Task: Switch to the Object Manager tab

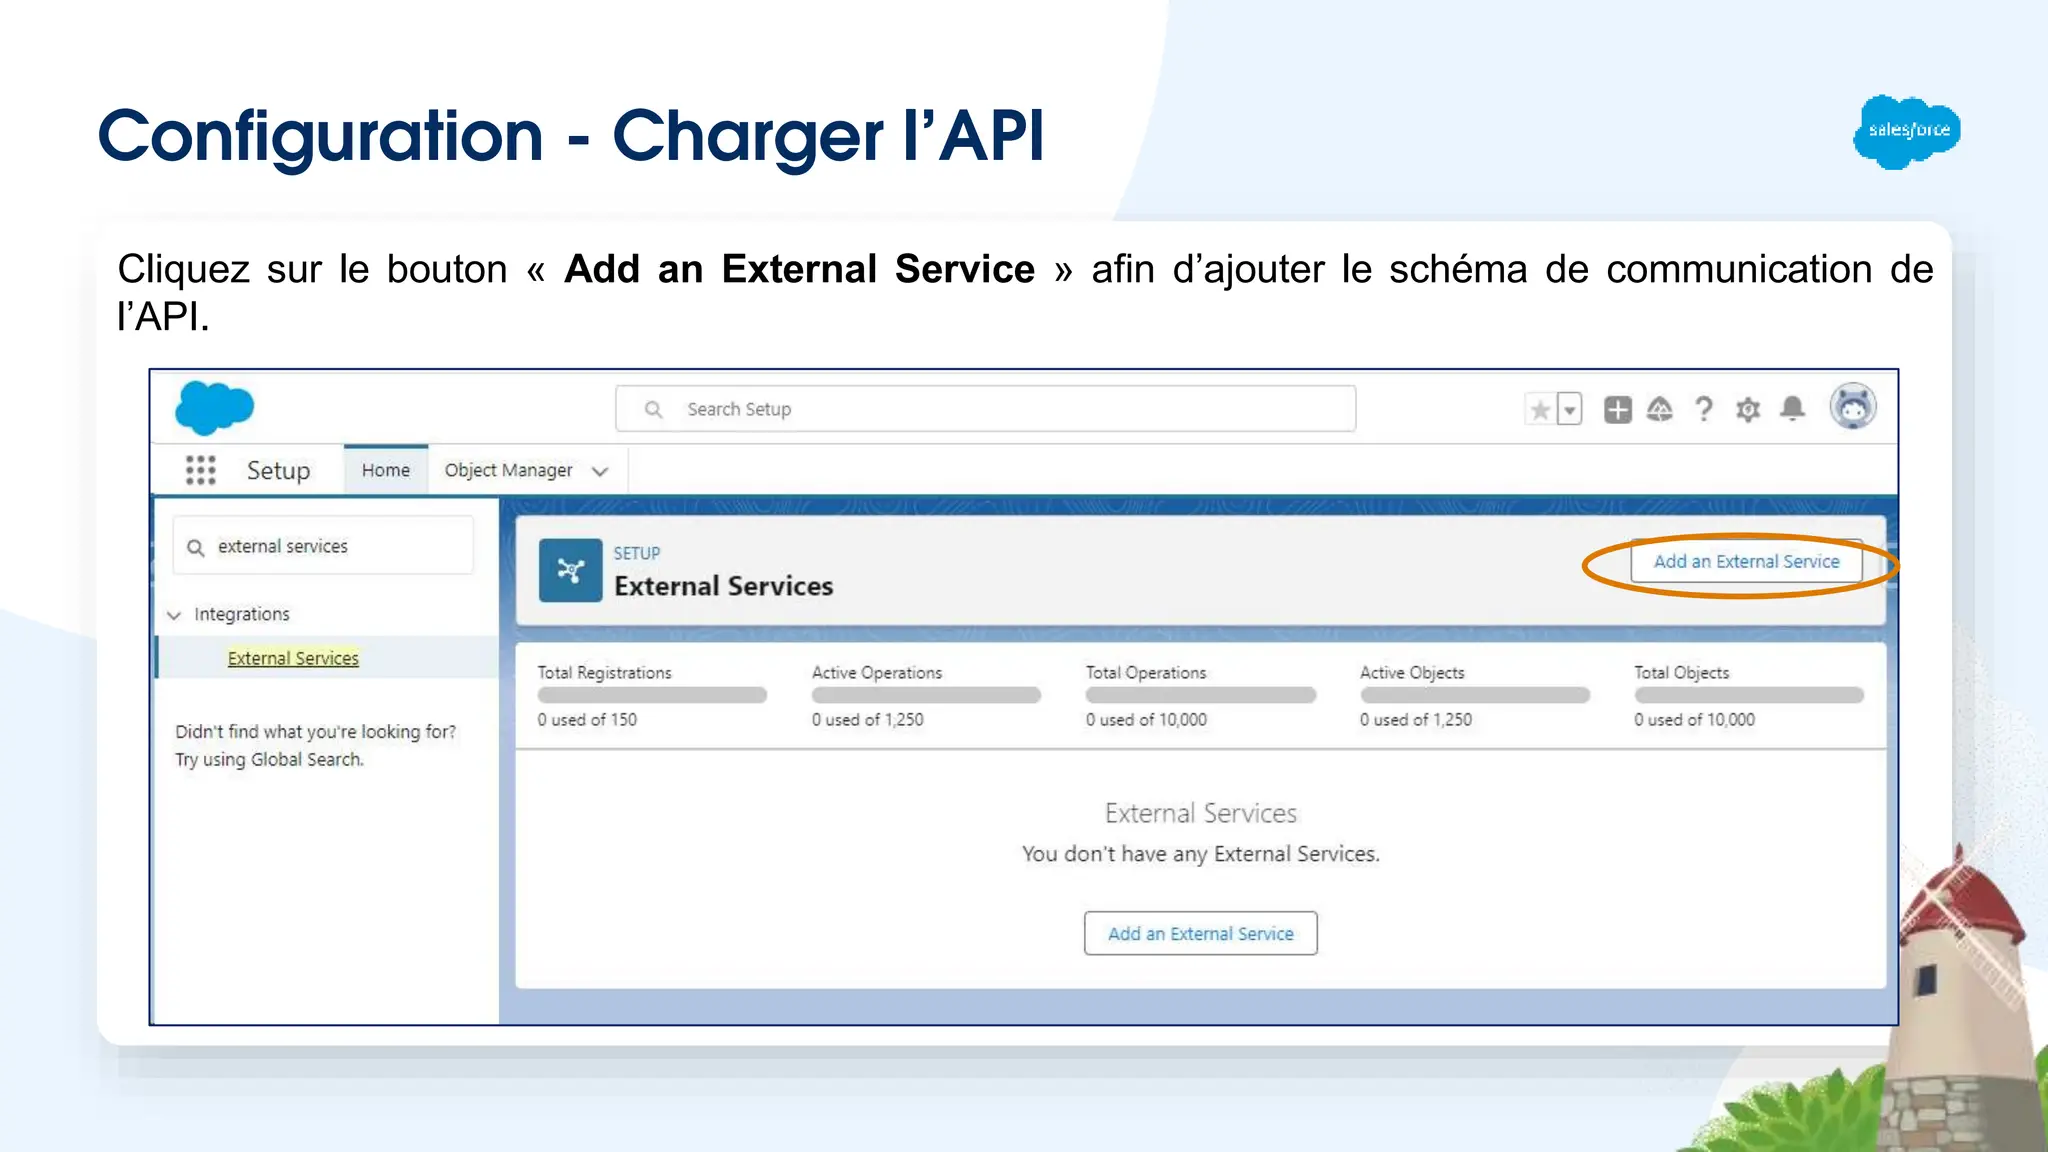Action: click(508, 470)
